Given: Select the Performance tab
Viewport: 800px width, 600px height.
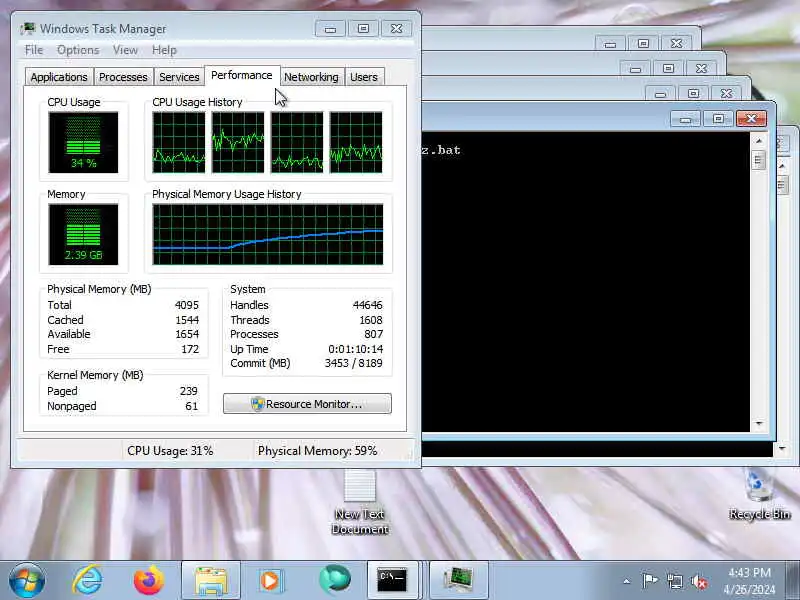Looking at the screenshot, I should point(242,76).
